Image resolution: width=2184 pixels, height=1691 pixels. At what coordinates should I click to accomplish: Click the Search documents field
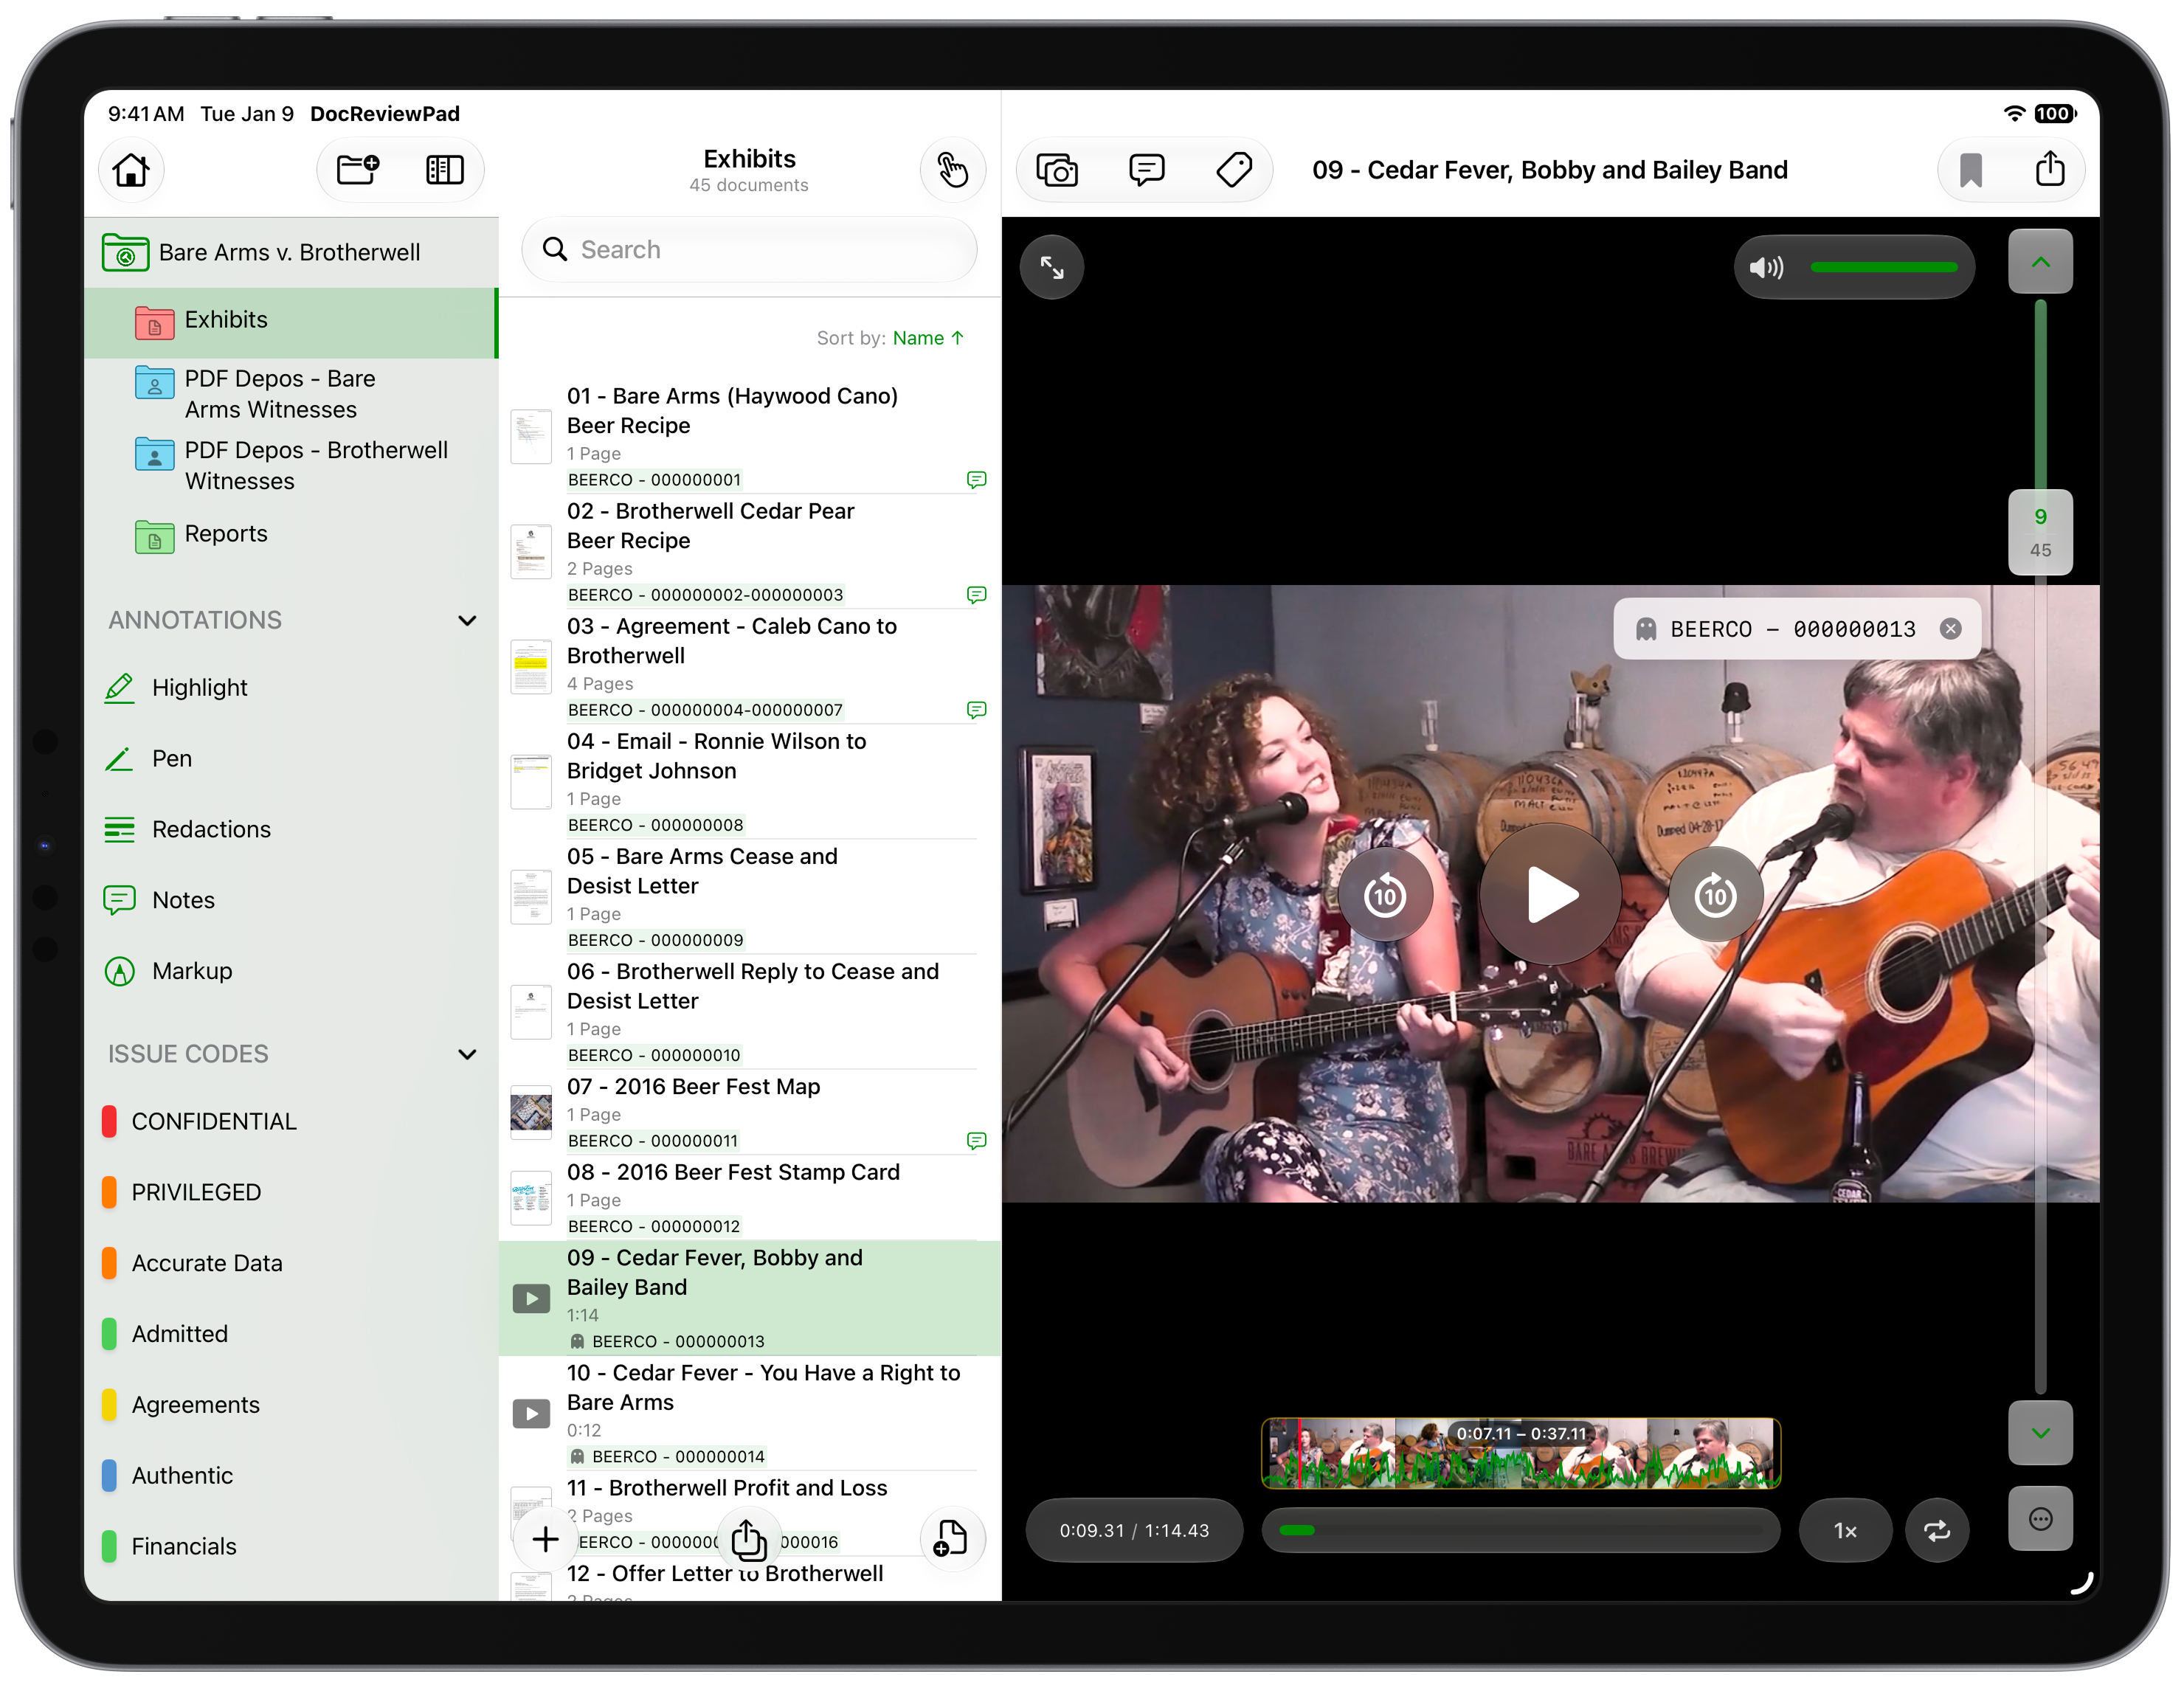coord(749,250)
